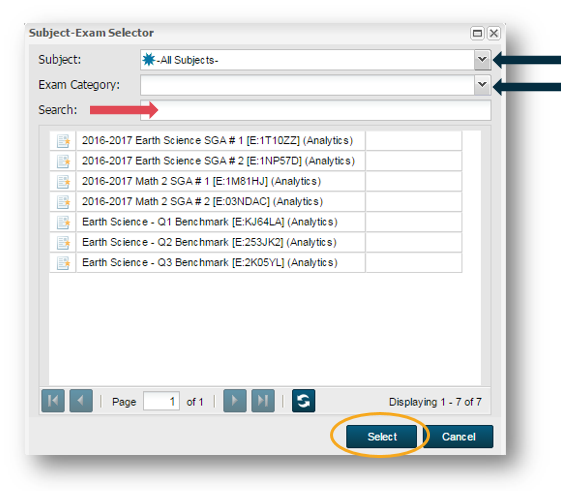Select exam 2016-2017 Earth Science SGA # 2
Screen dimensions: 574x491
click(x=256, y=161)
